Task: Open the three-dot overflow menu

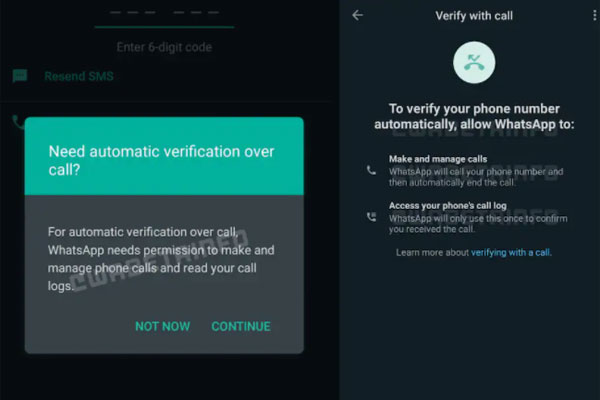Action: [594, 16]
